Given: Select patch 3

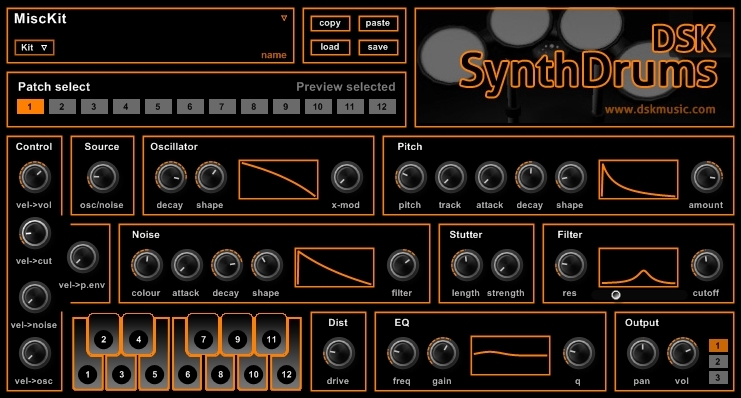Looking at the screenshot, I should pos(94,107).
